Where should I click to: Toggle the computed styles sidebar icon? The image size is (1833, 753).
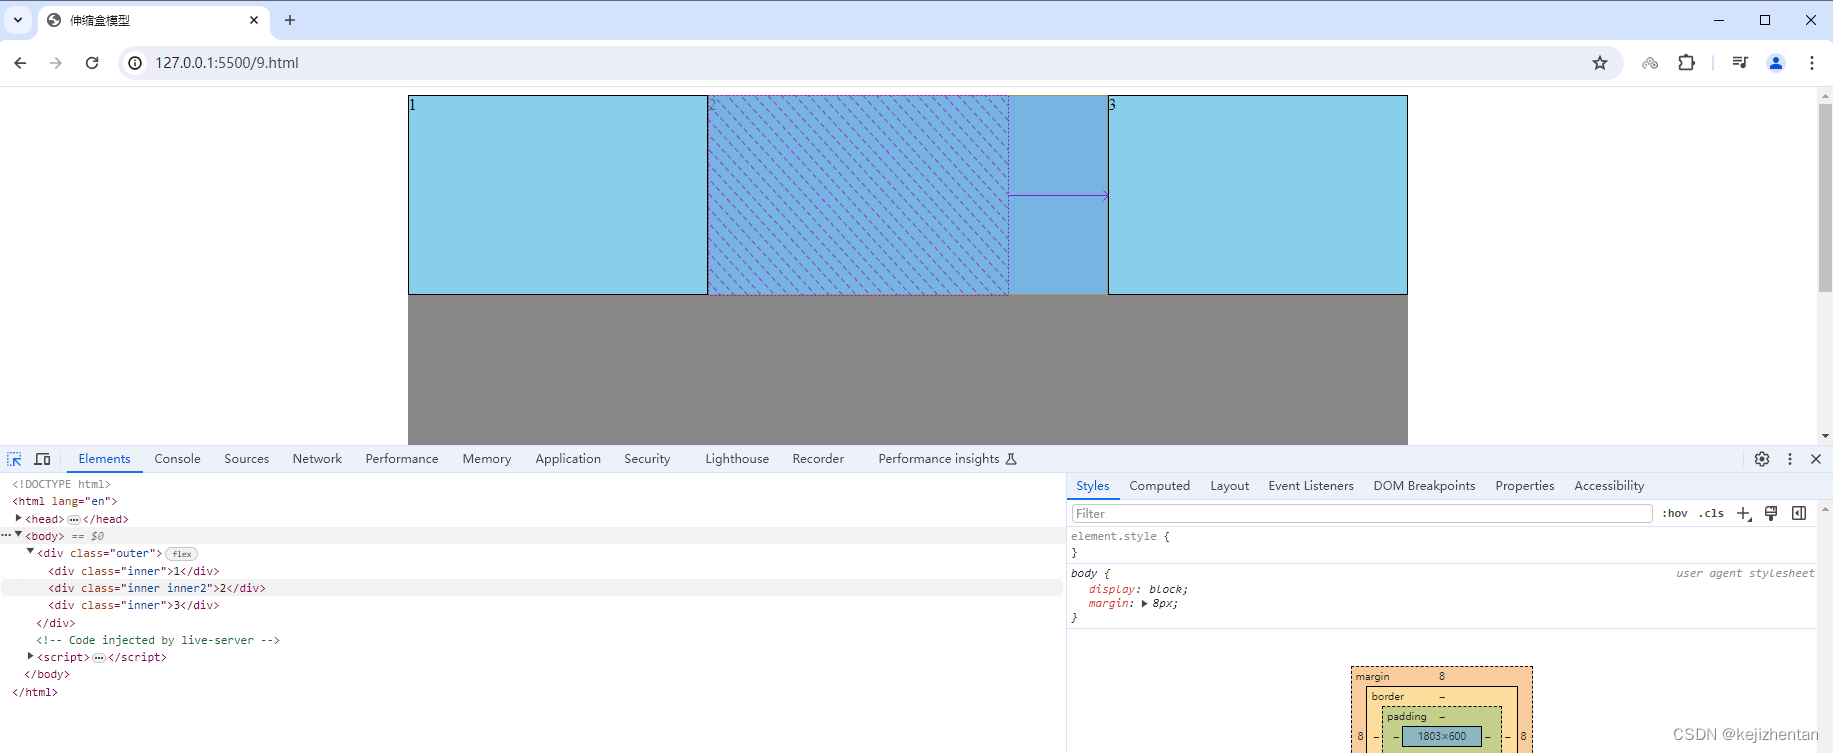(1799, 513)
